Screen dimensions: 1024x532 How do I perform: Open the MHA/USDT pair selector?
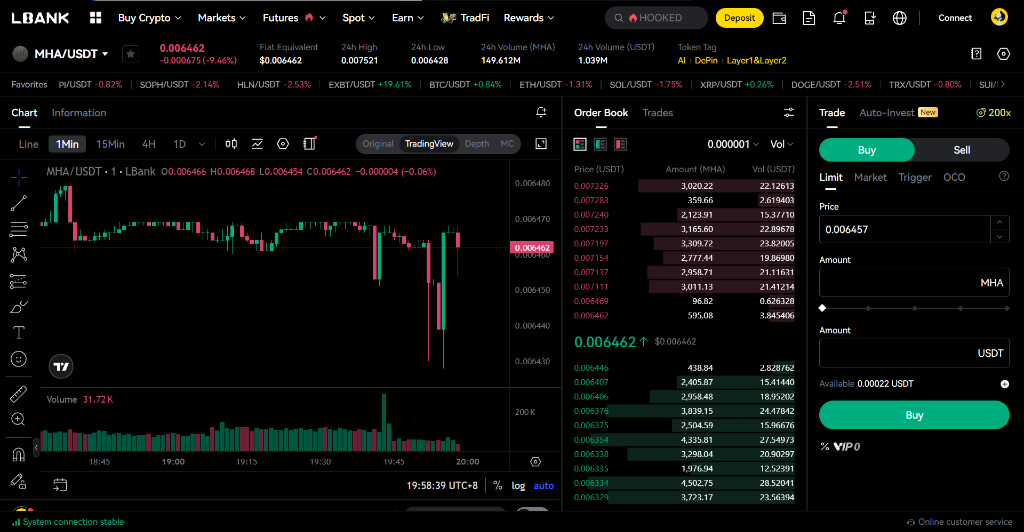pyautogui.click(x=71, y=54)
